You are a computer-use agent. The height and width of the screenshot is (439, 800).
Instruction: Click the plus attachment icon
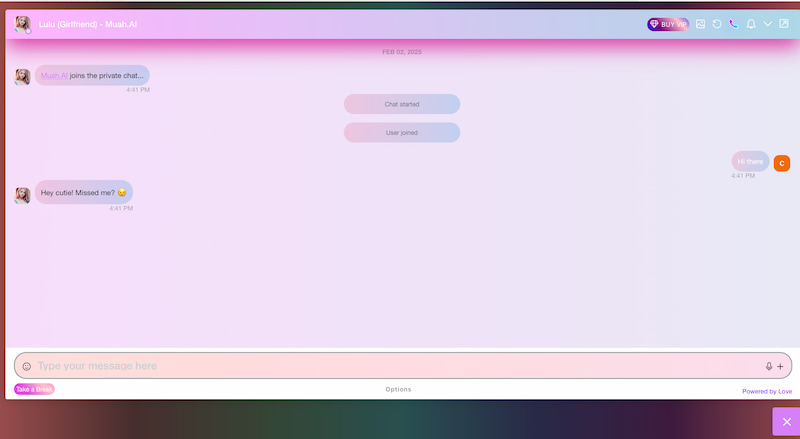click(x=780, y=366)
